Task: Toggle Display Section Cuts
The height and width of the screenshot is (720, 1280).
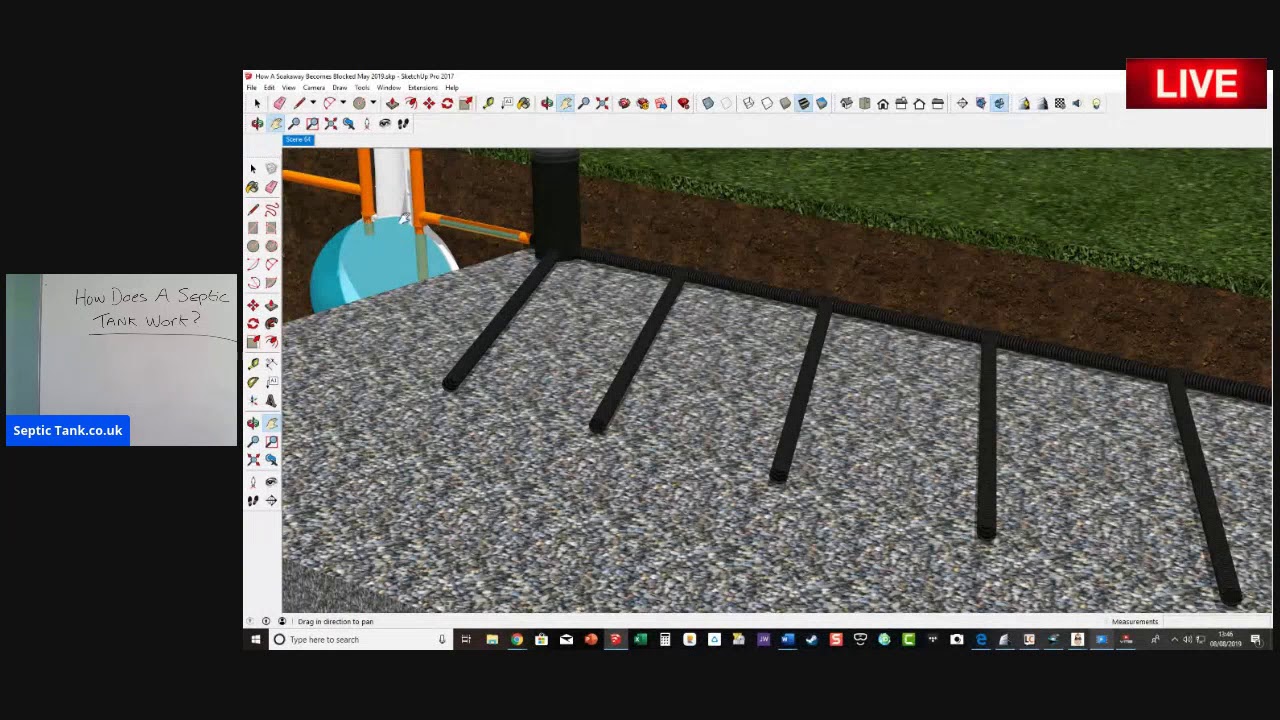Action: click(x=999, y=103)
